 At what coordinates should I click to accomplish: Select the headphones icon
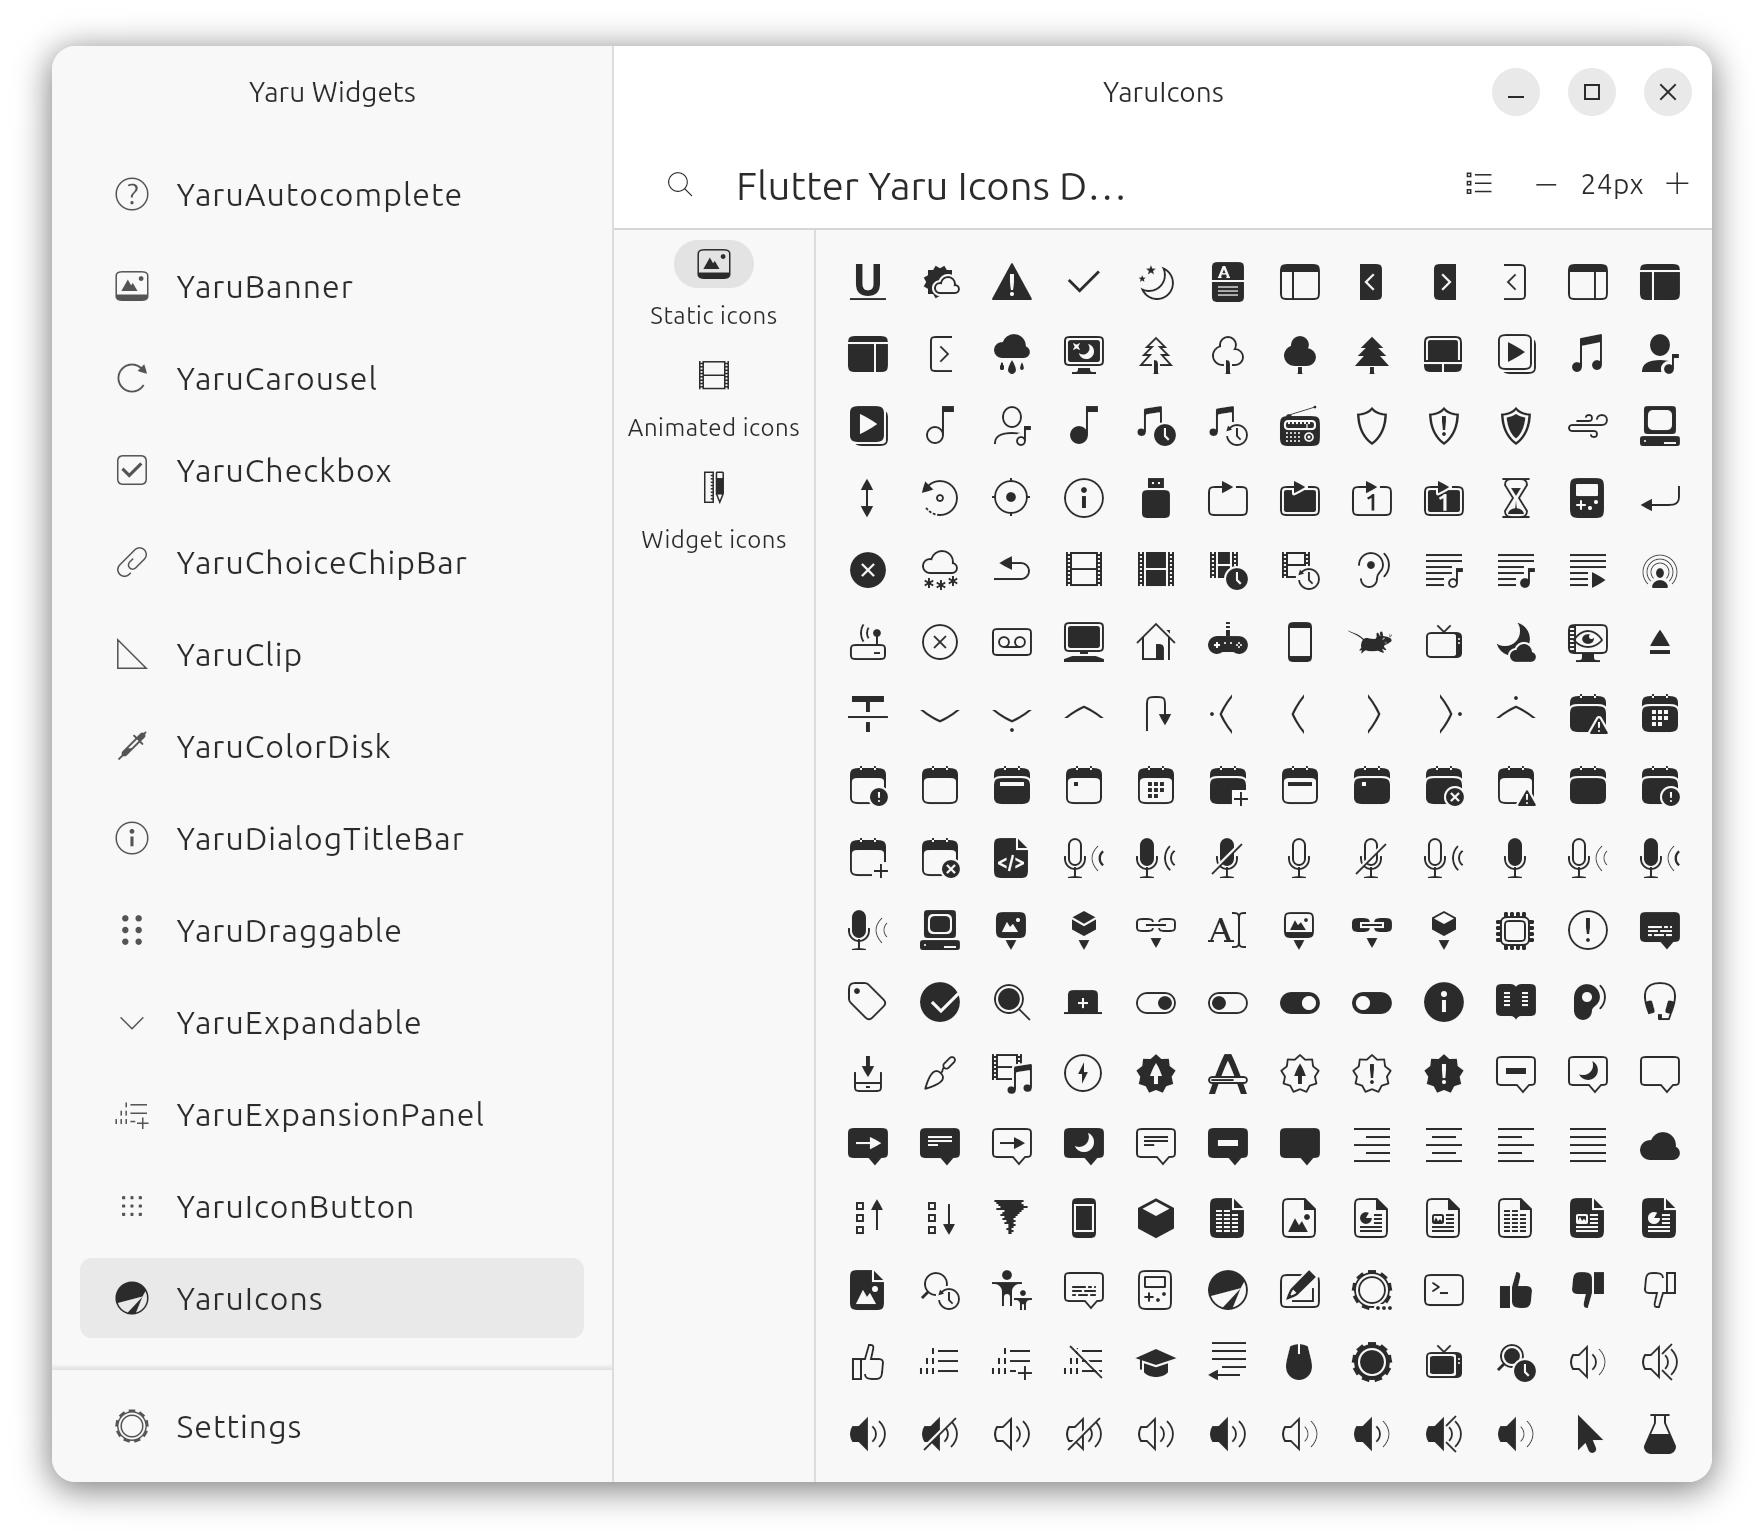1660,1002
